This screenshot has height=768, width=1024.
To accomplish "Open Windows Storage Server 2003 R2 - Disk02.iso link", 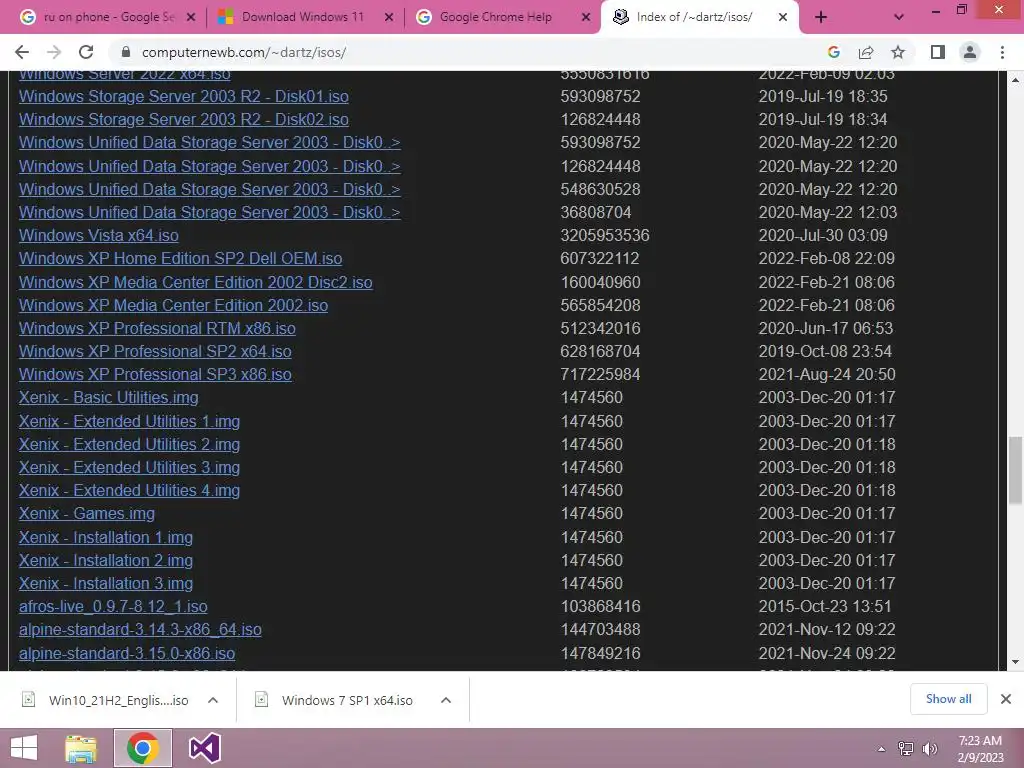I will pyautogui.click(x=184, y=120).
